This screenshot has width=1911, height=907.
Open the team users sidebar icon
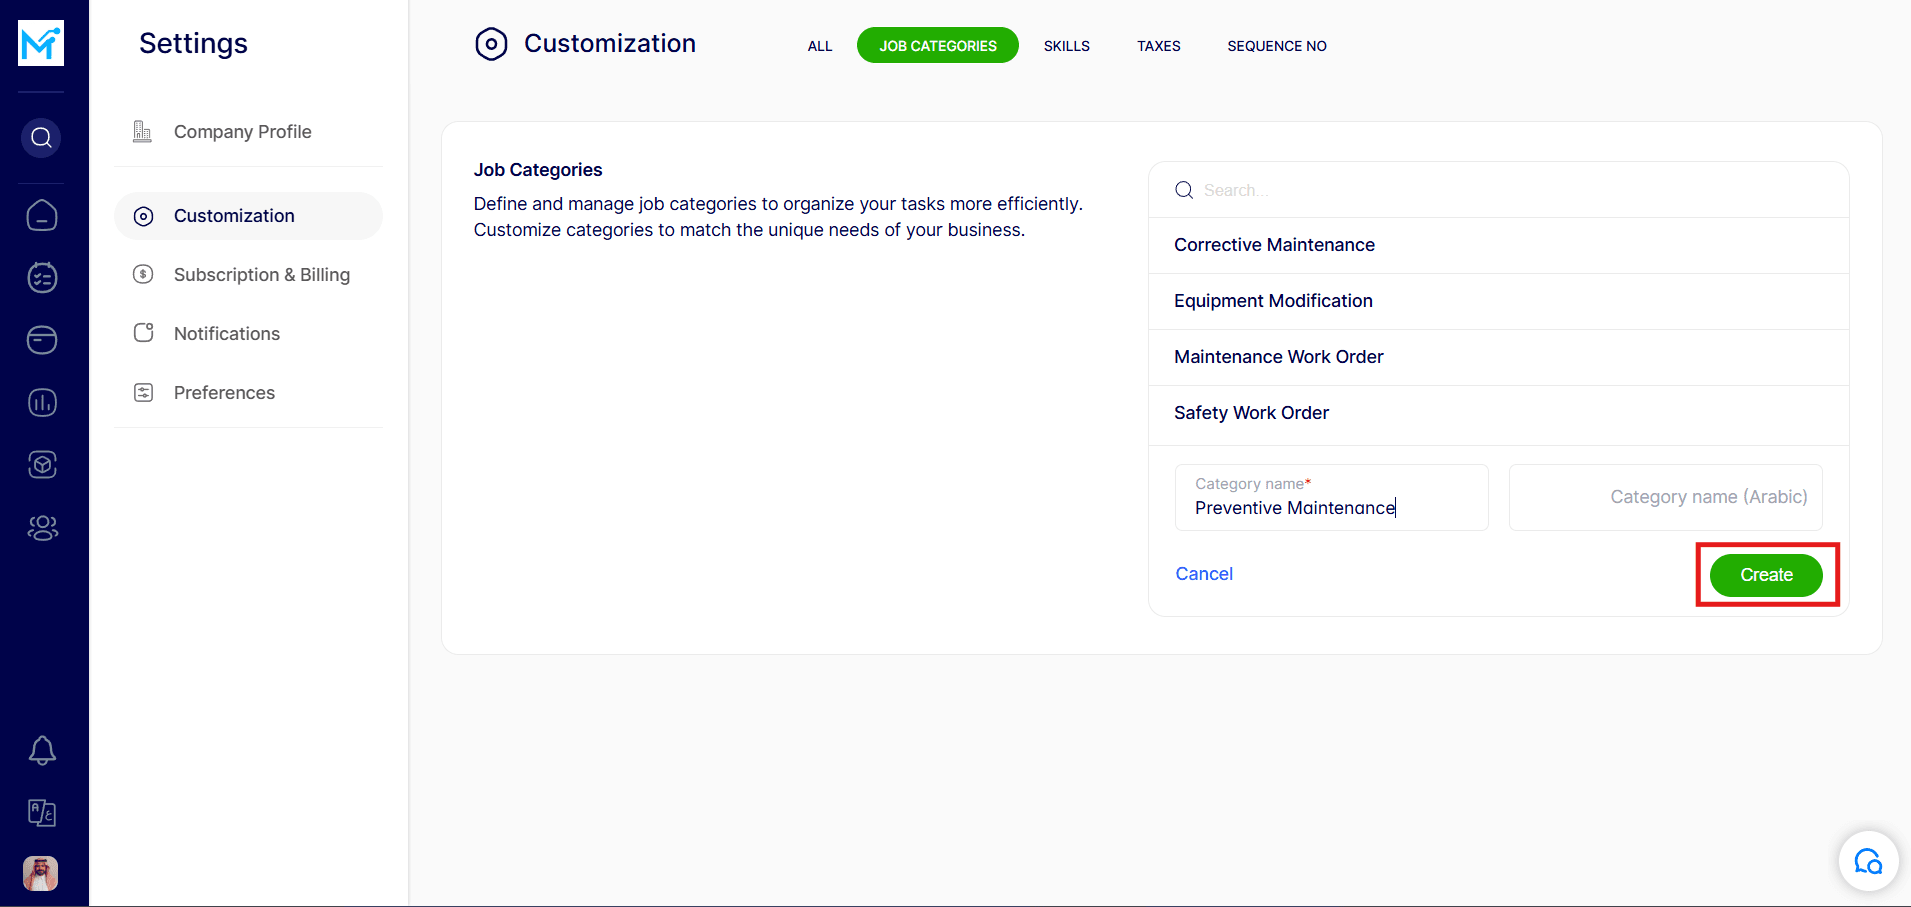pyautogui.click(x=42, y=528)
